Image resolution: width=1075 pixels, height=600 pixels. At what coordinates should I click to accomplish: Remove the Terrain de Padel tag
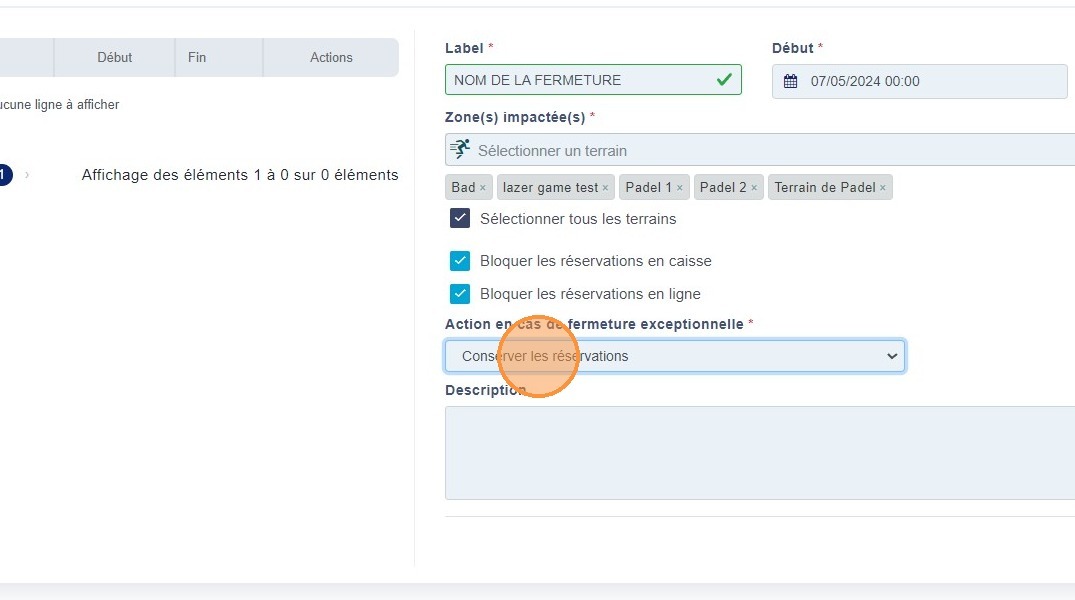883,188
